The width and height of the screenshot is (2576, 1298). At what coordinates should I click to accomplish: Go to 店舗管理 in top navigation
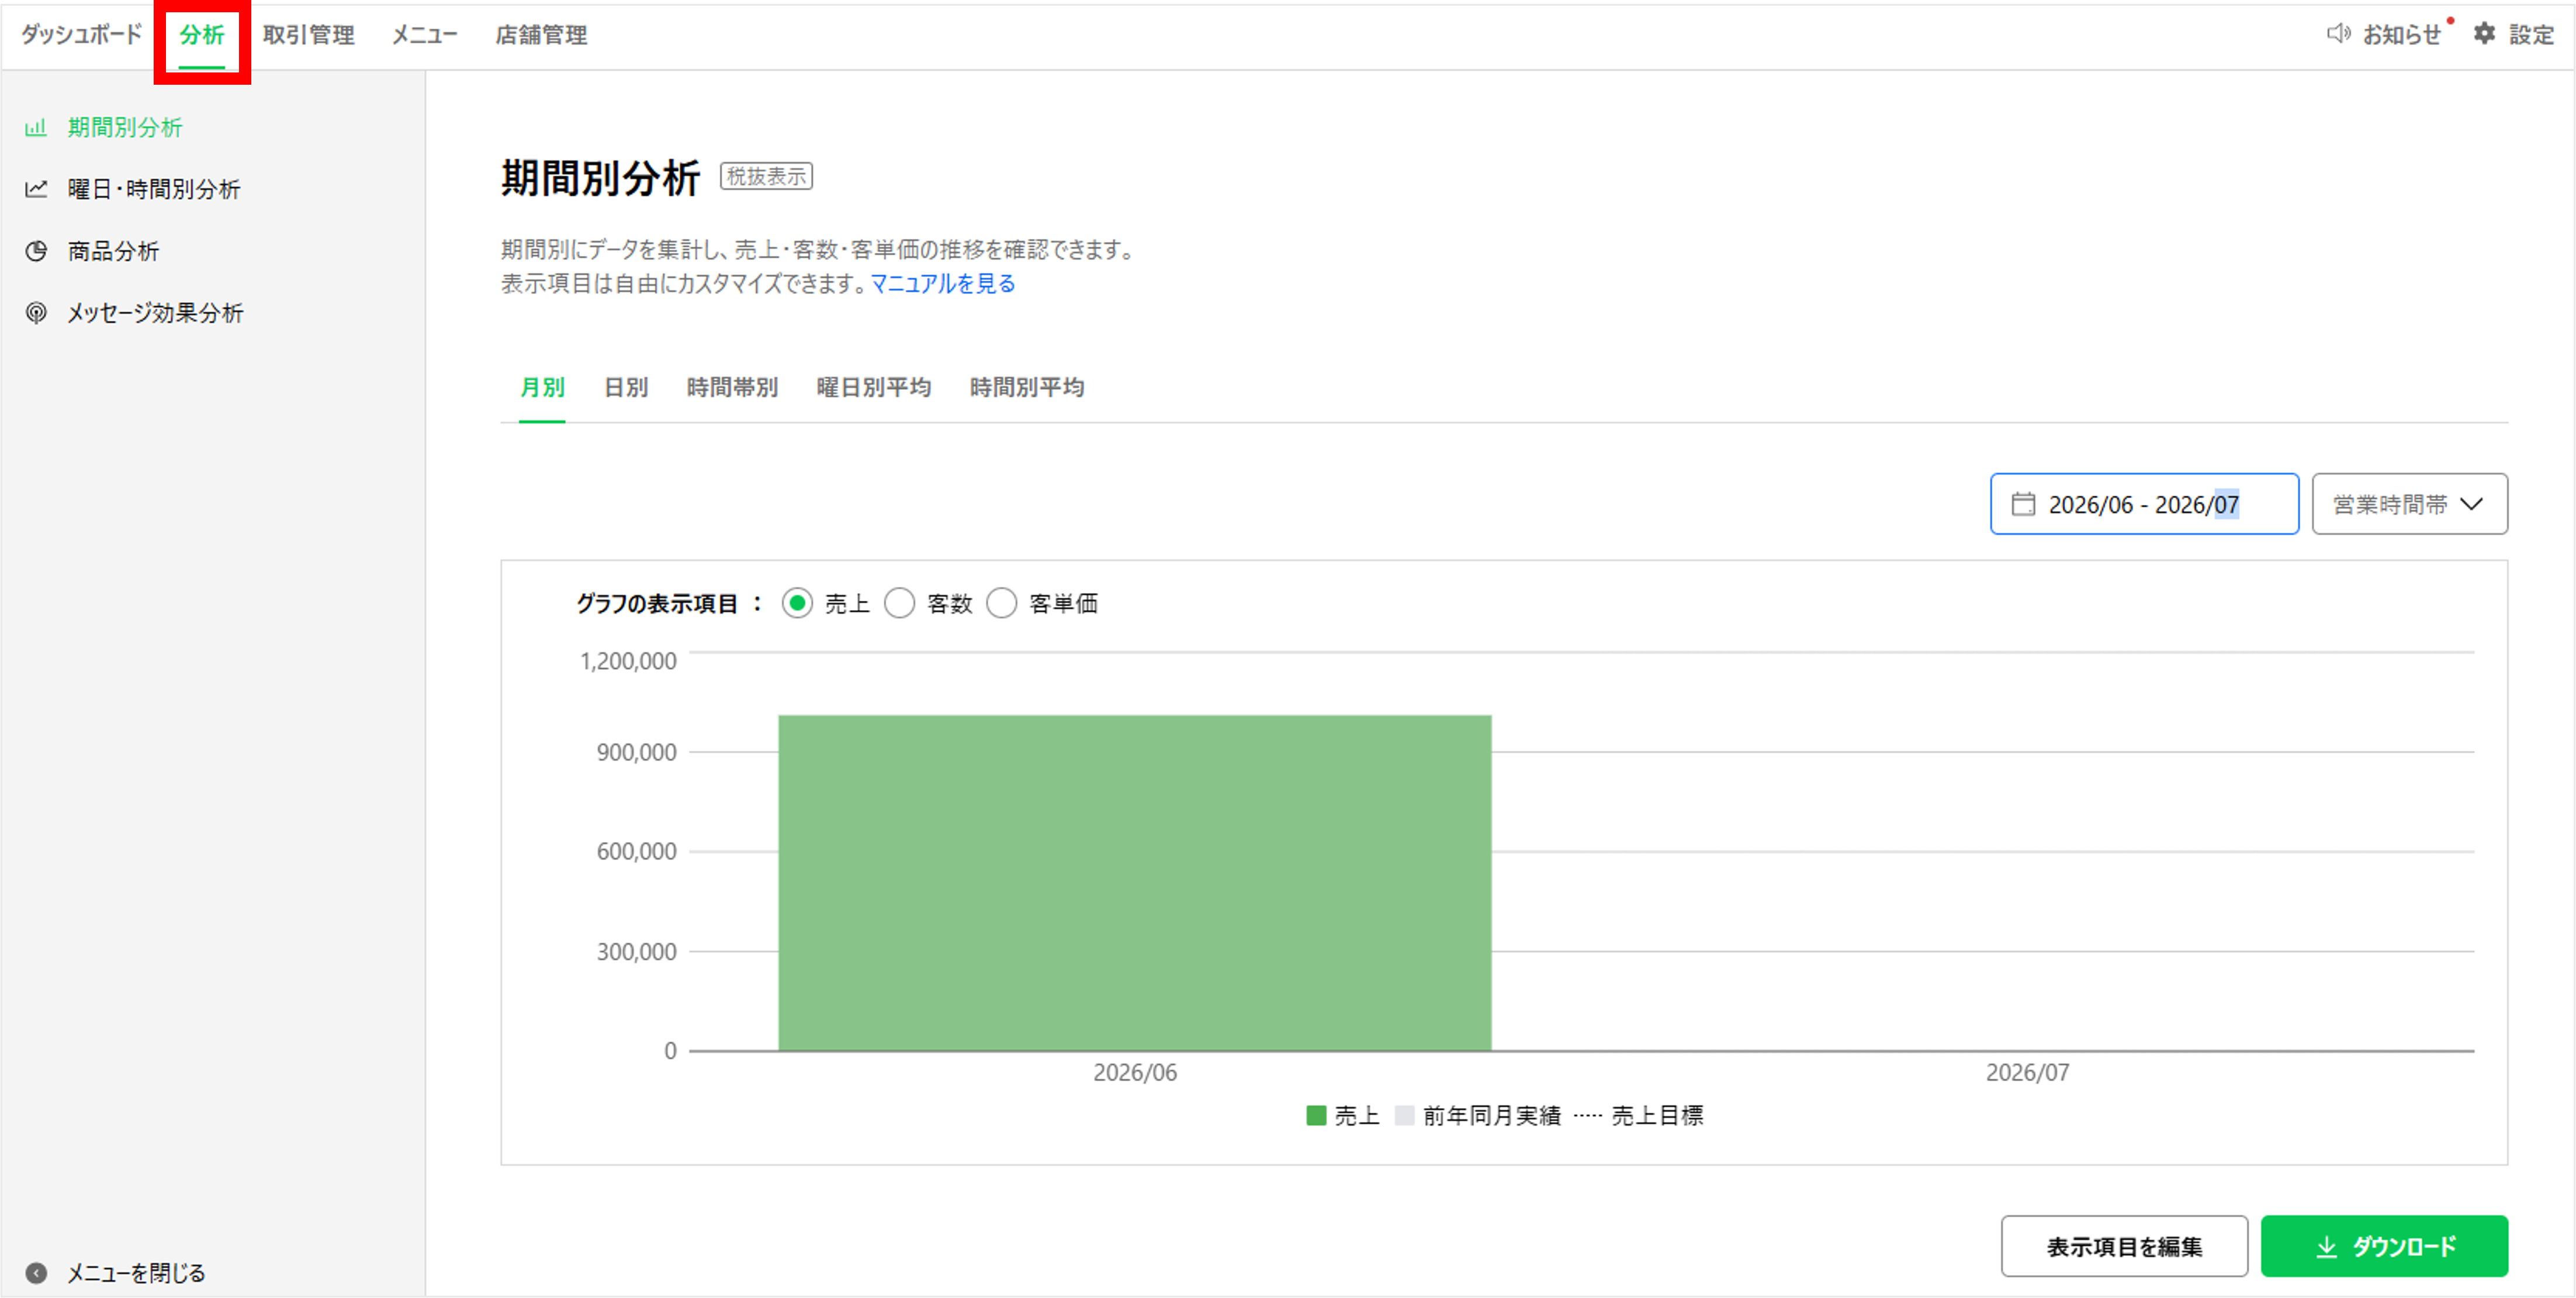click(x=541, y=35)
